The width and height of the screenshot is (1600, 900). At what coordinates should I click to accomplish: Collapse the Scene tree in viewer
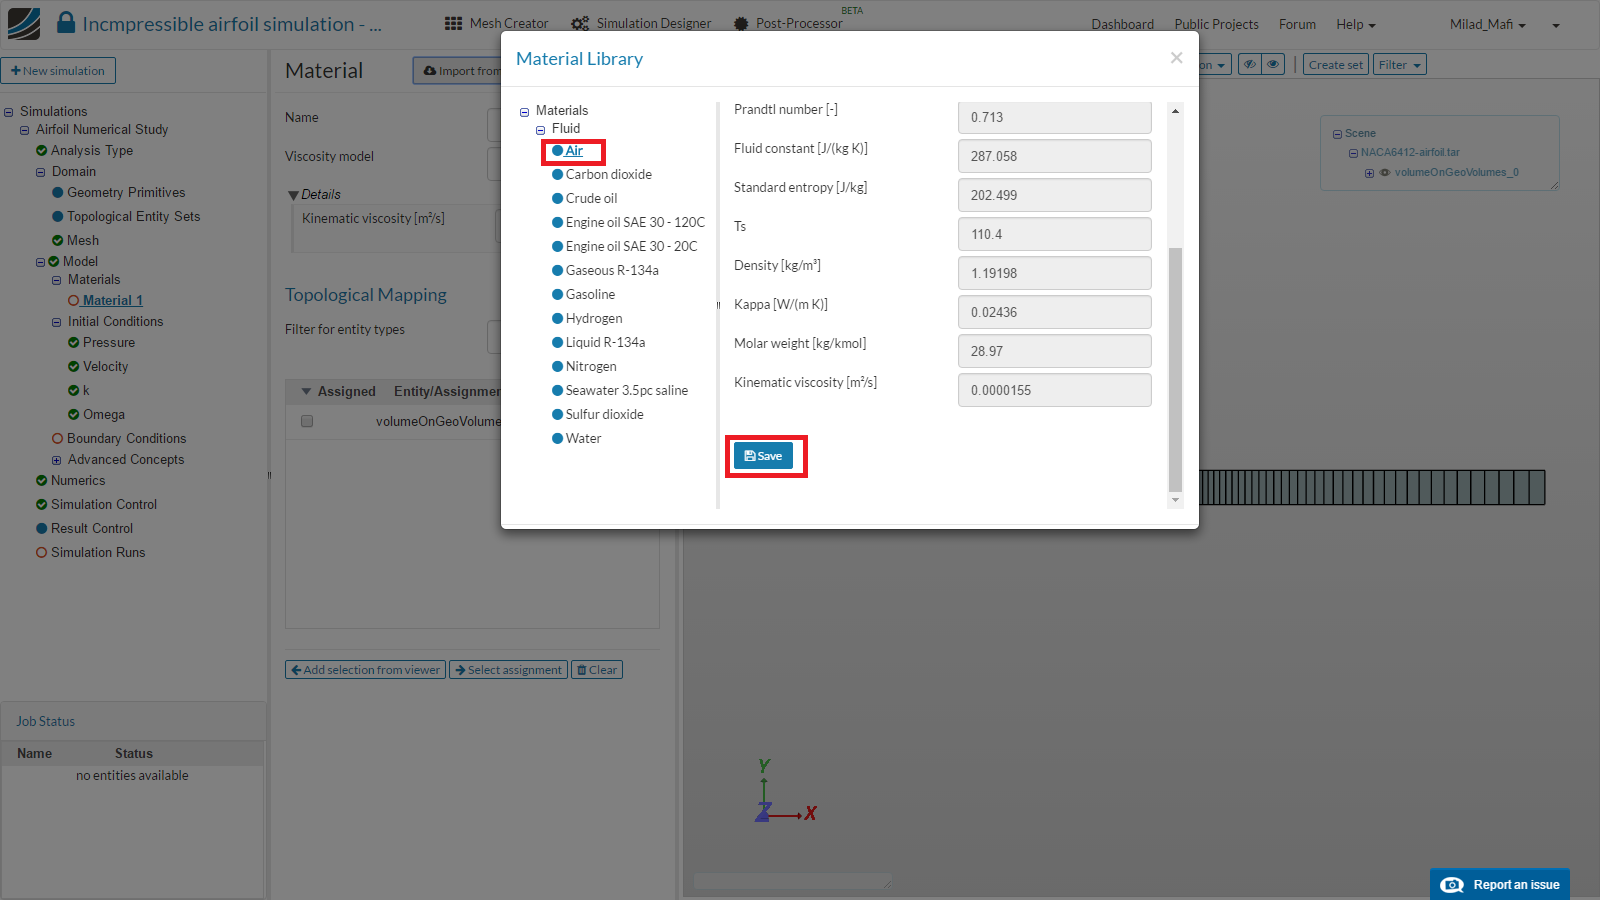click(1337, 134)
